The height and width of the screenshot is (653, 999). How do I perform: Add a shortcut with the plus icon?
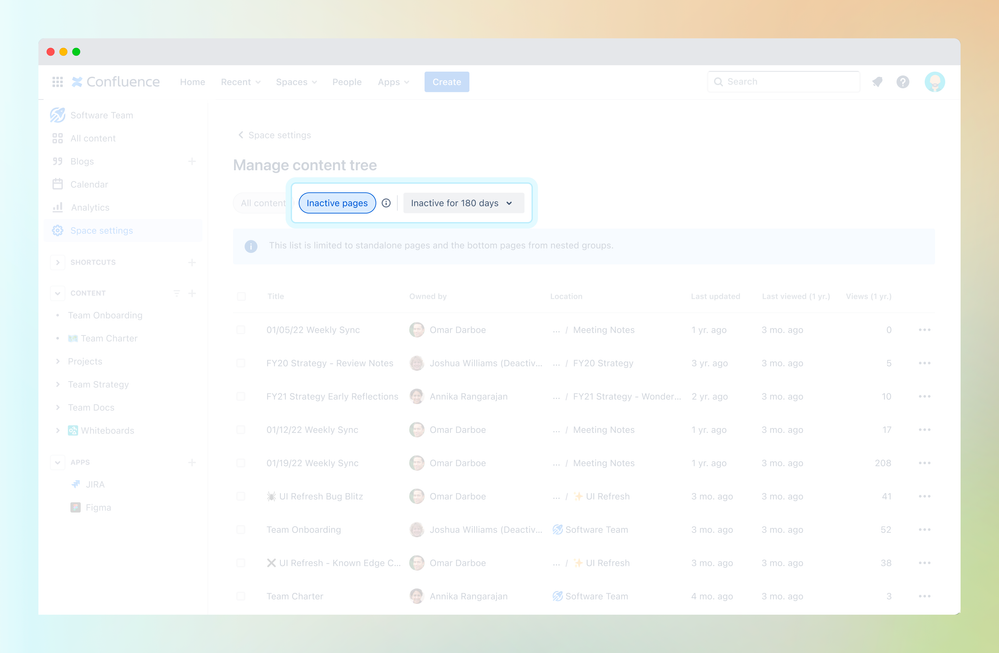click(x=192, y=262)
